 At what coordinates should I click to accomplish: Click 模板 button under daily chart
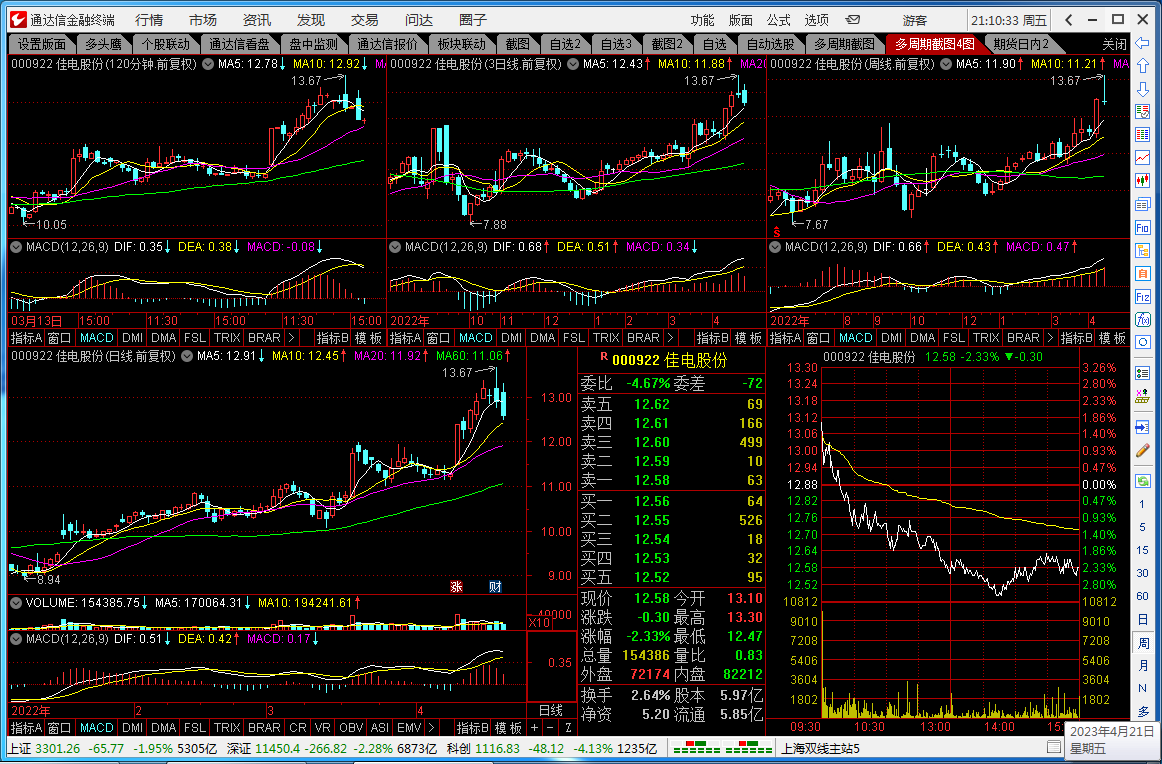[508, 728]
